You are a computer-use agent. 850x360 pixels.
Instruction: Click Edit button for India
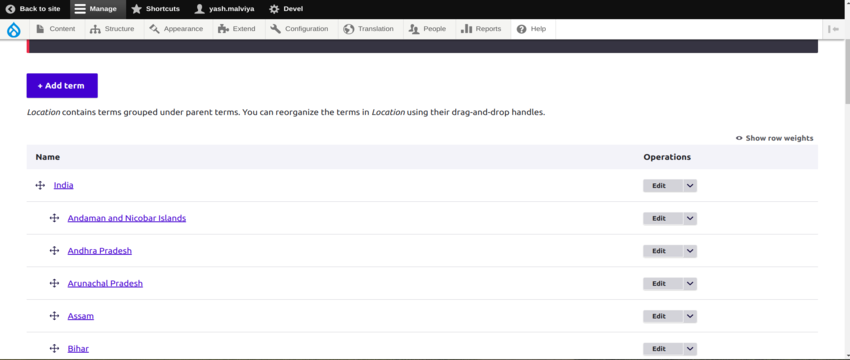(663, 185)
